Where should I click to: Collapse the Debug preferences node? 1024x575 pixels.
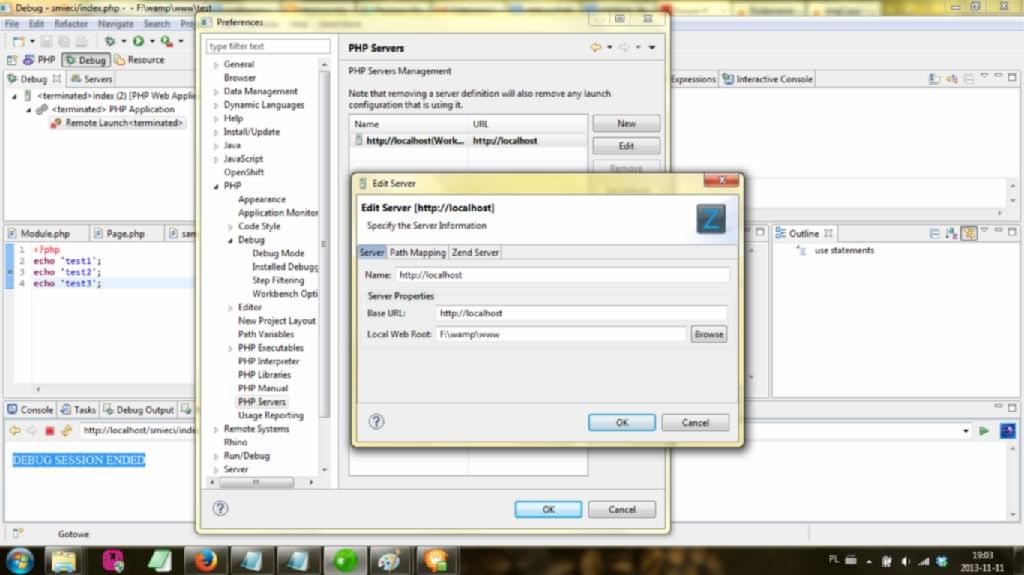(230, 240)
